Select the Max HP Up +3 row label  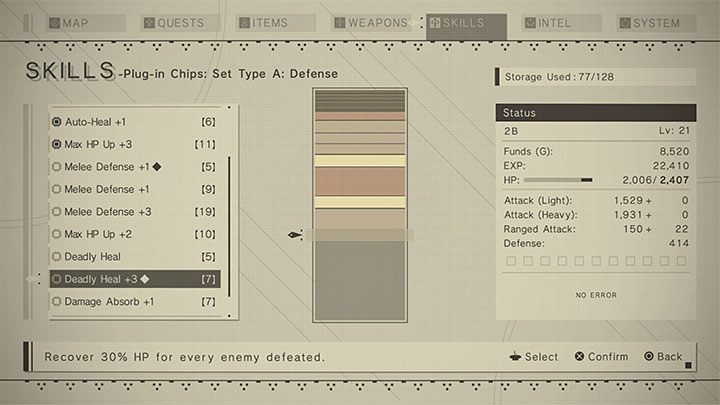(98, 144)
